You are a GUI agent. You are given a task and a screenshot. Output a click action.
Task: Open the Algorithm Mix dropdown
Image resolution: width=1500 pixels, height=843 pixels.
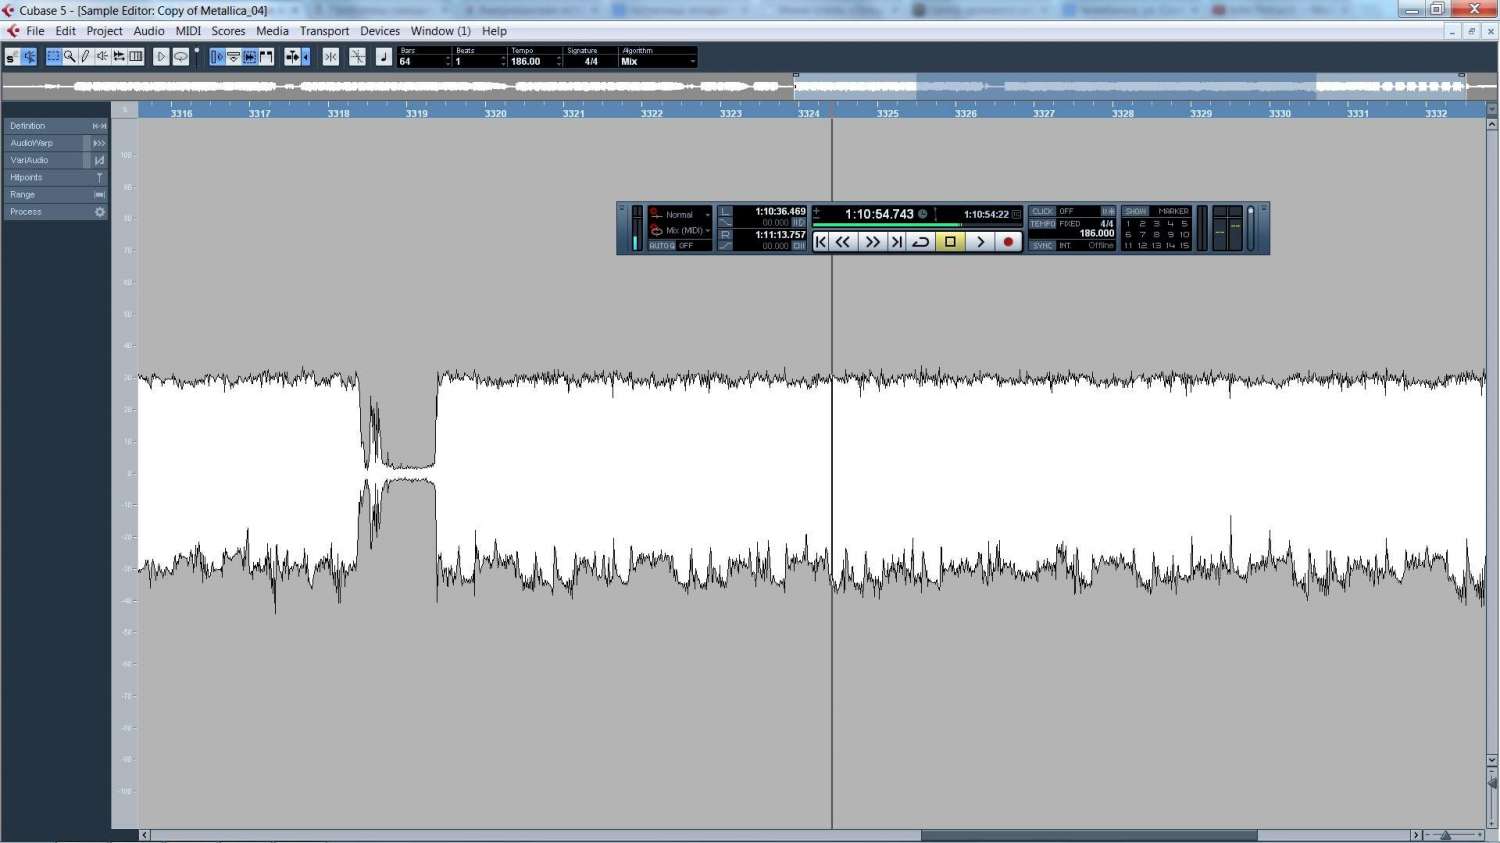[658, 62]
